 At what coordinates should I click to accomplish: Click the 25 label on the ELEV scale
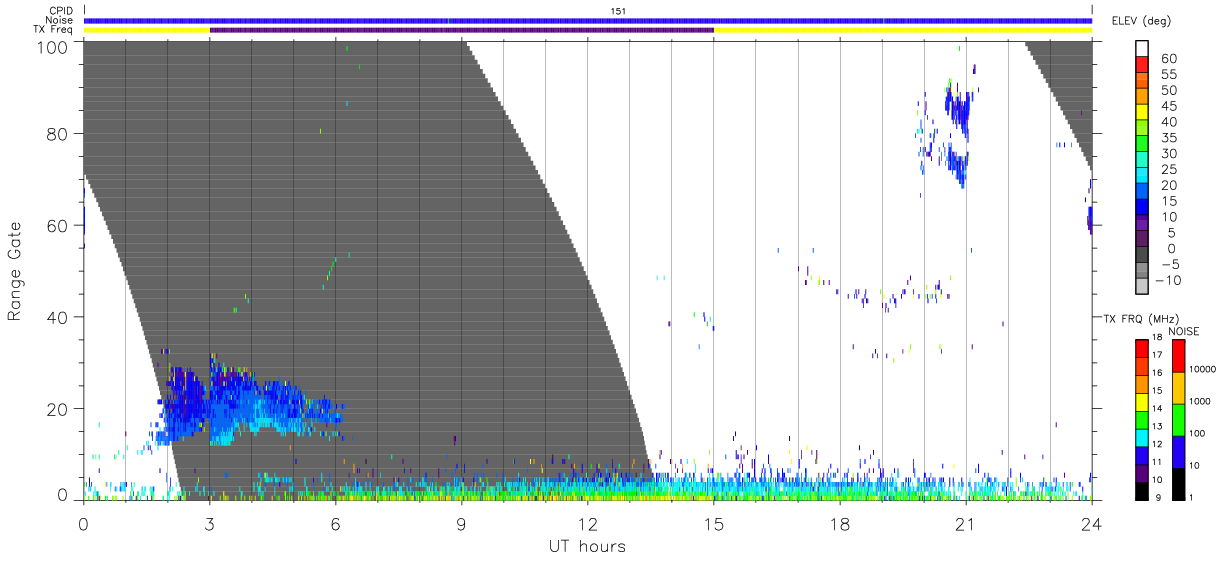1169,169
